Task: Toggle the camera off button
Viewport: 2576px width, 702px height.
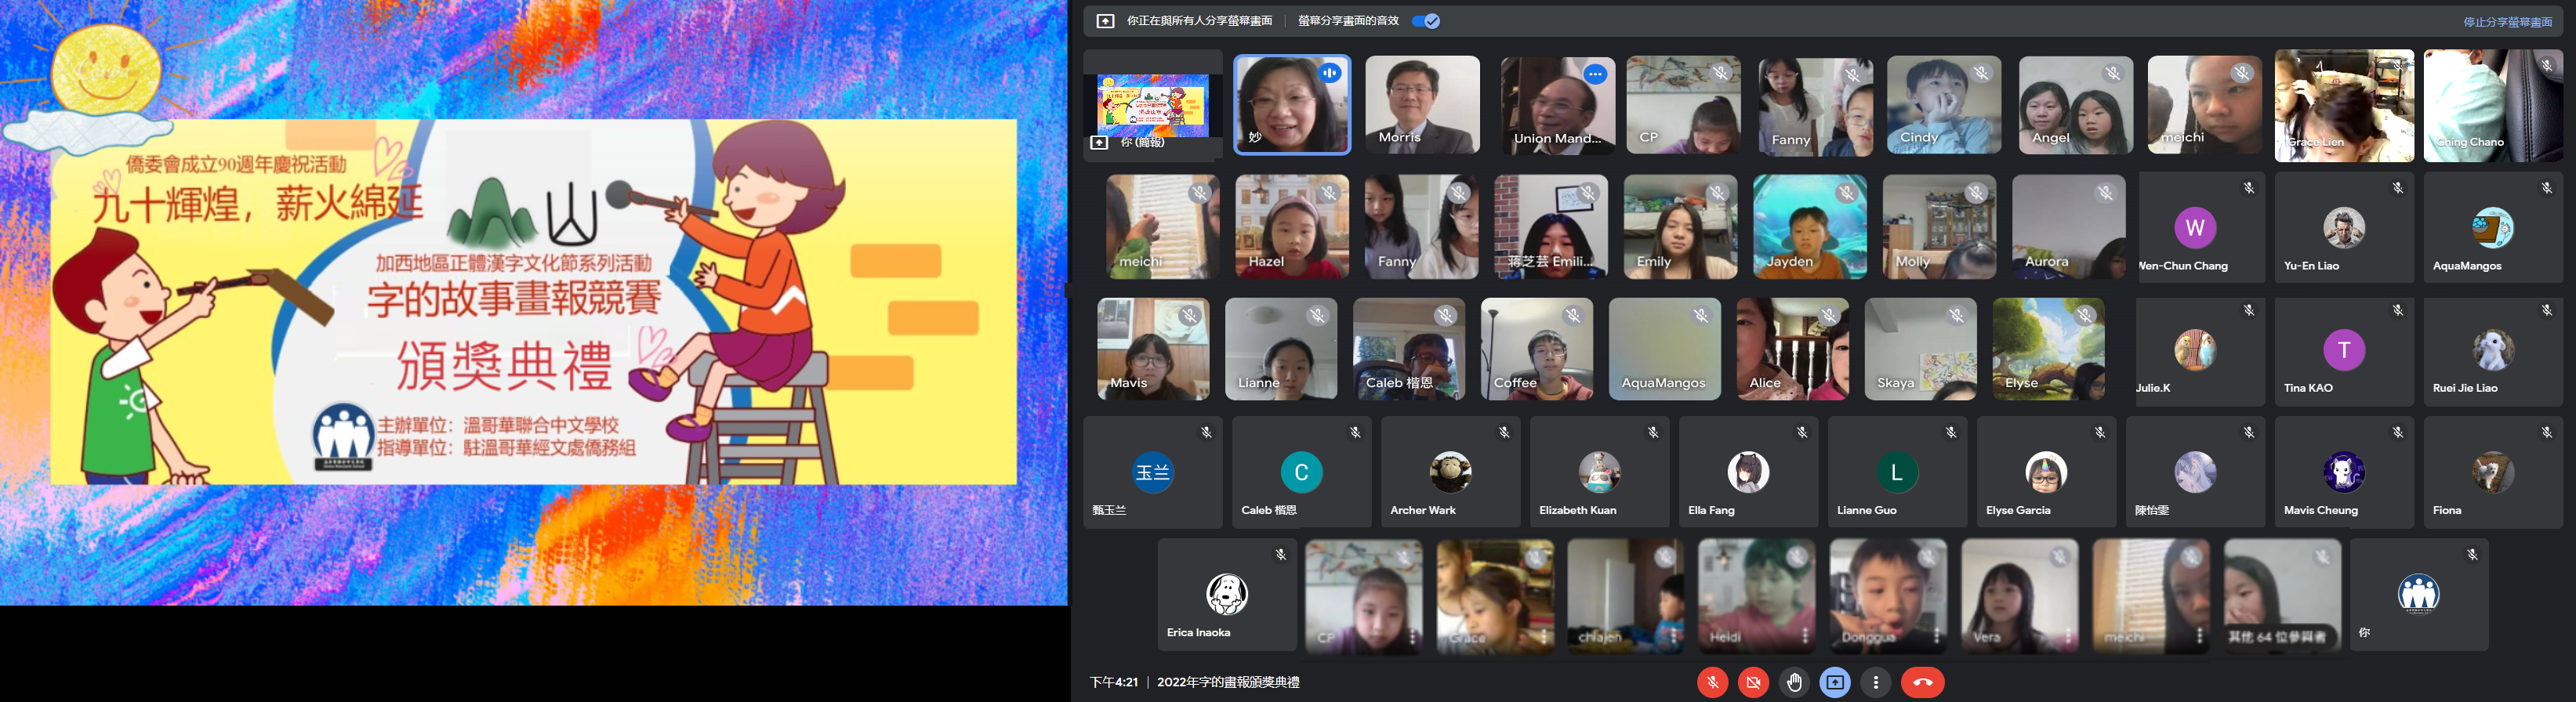Action: pos(1753,682)
